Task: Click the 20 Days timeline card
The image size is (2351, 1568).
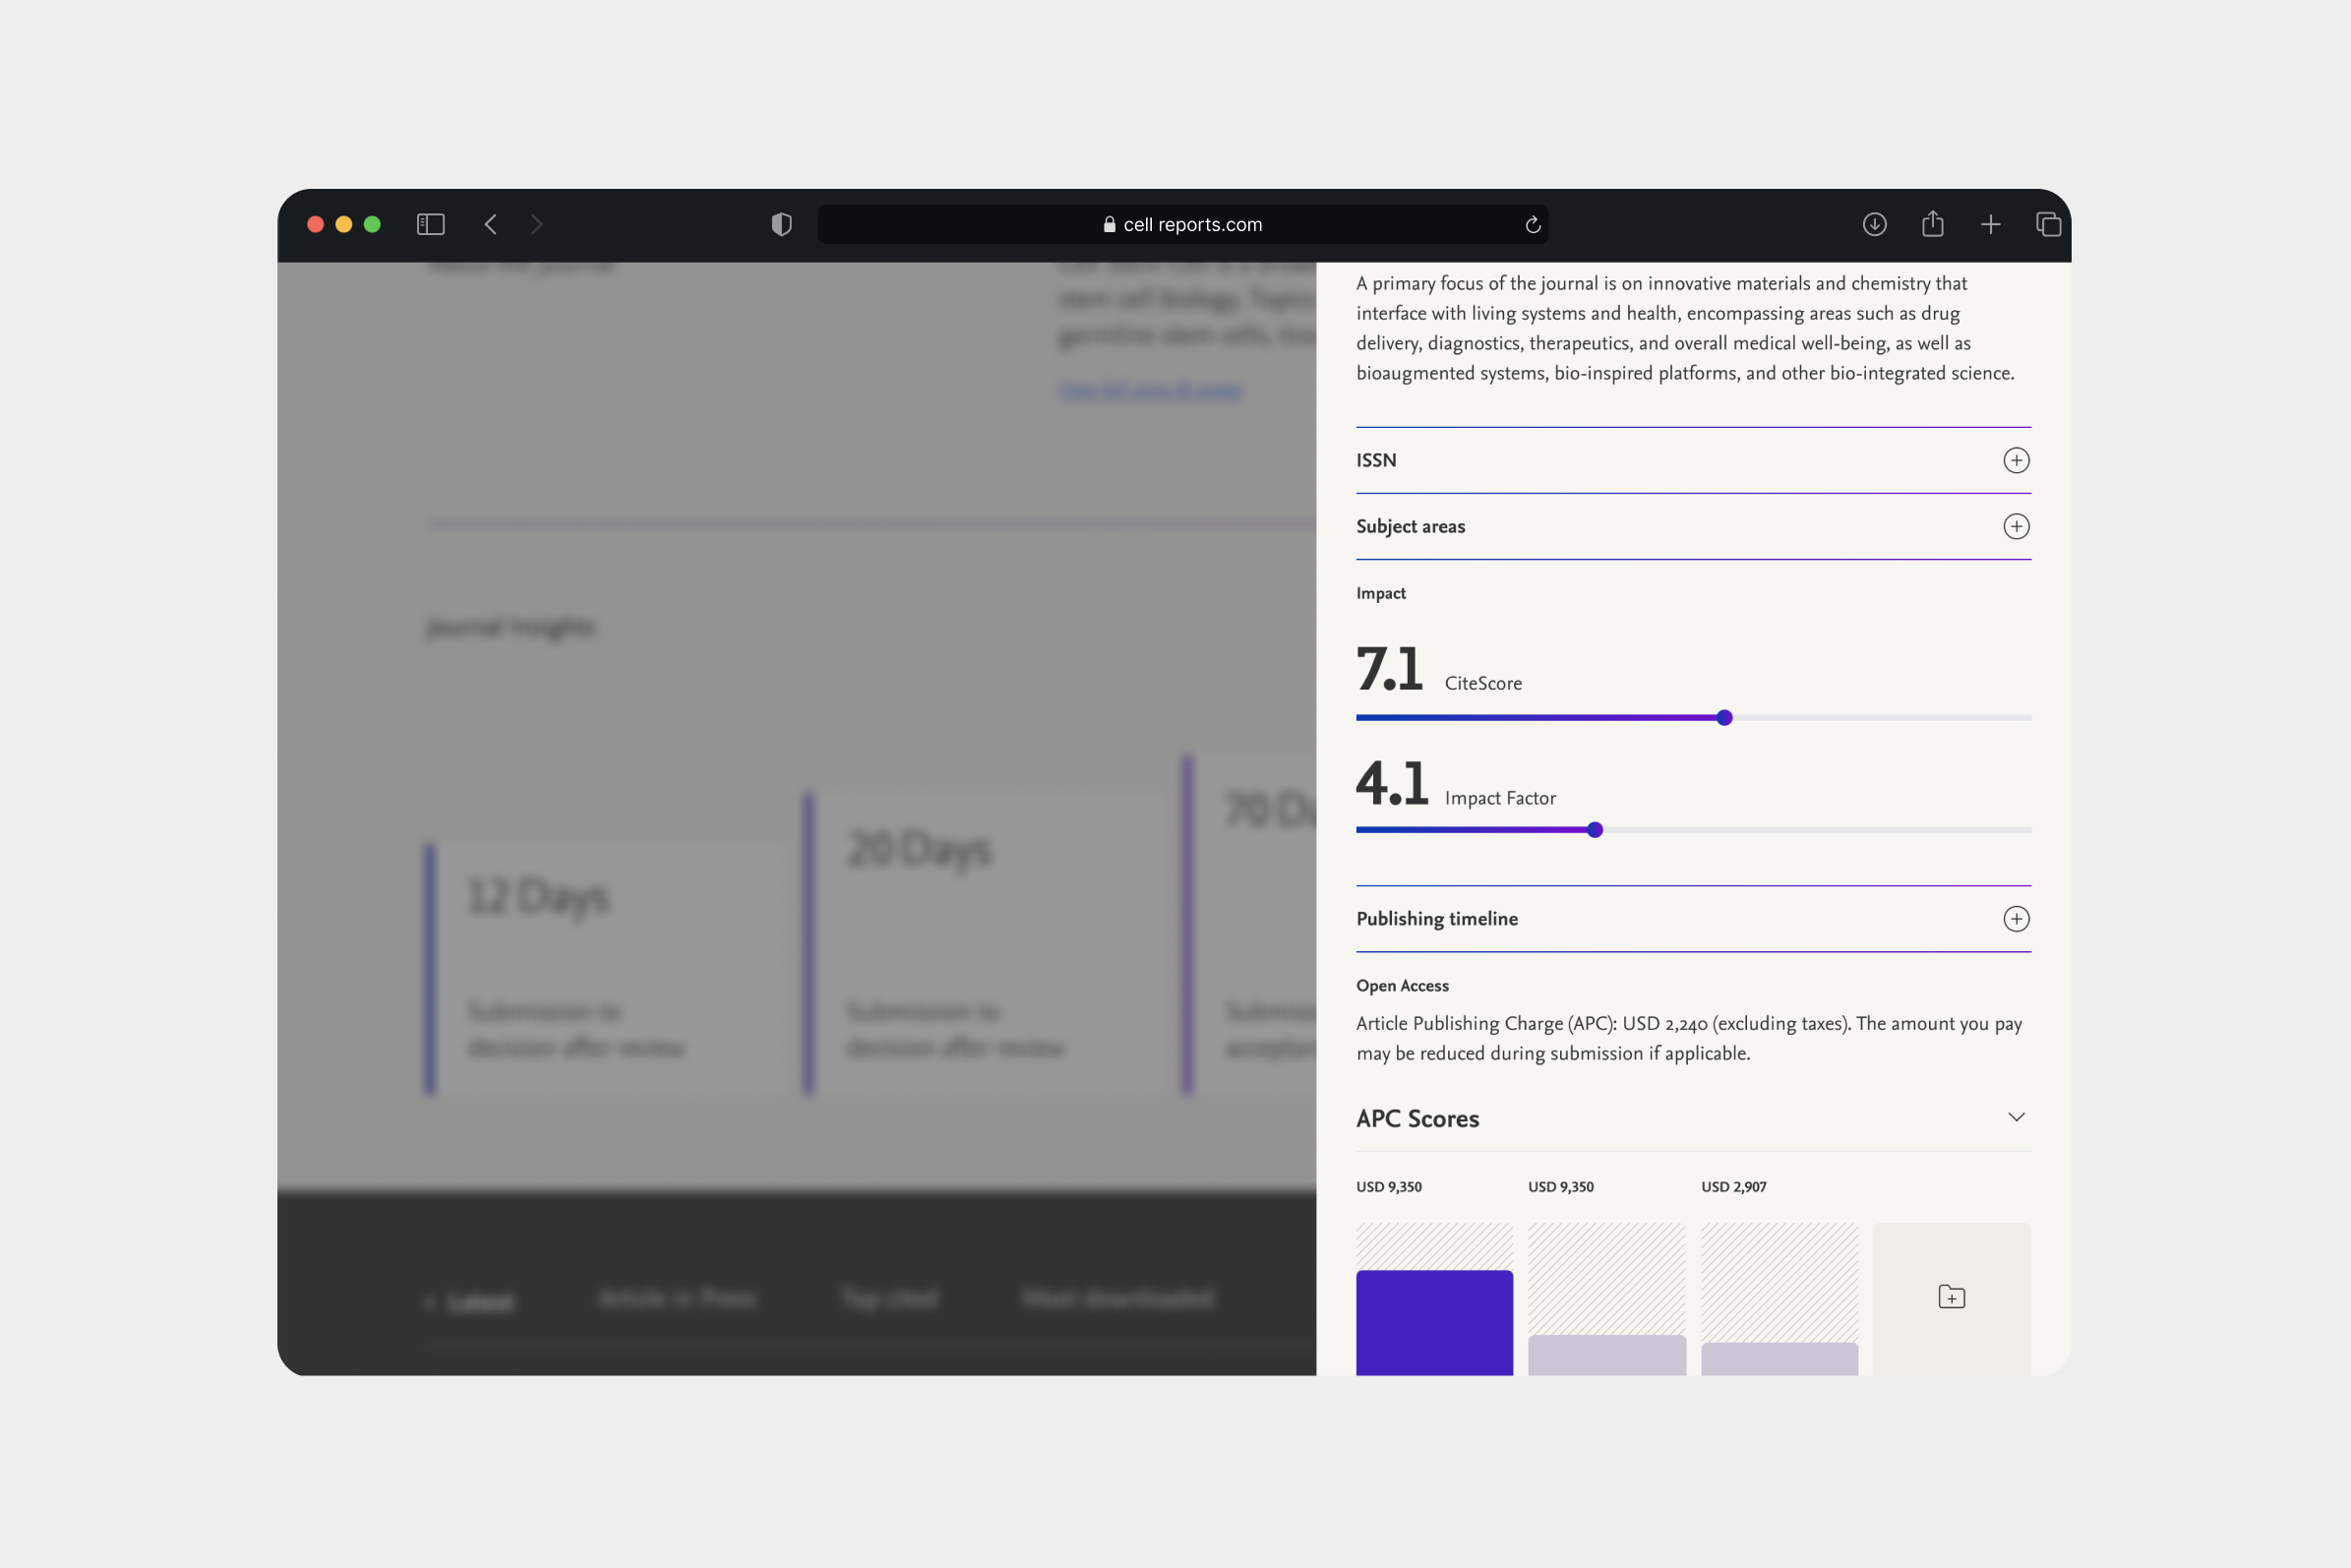Action: coord(984,944)
